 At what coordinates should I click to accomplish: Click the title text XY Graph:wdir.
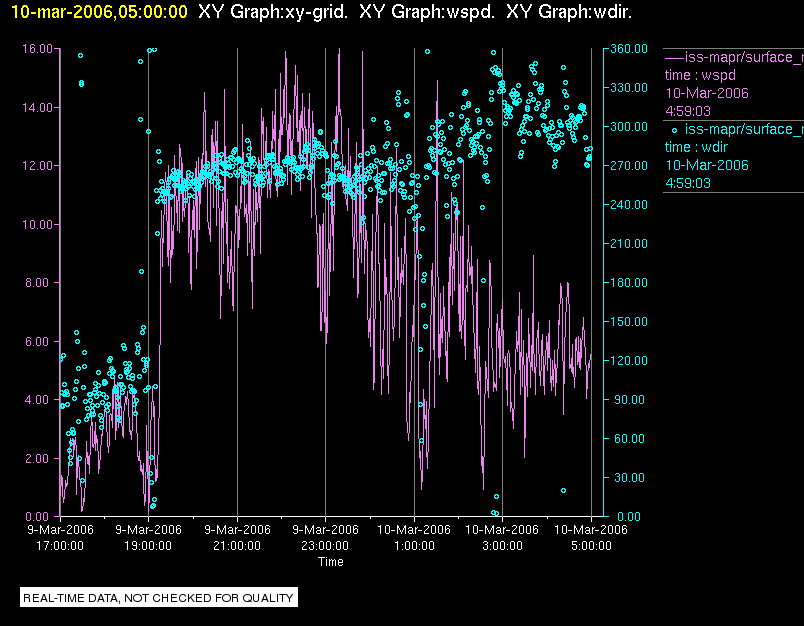(569, 11)
